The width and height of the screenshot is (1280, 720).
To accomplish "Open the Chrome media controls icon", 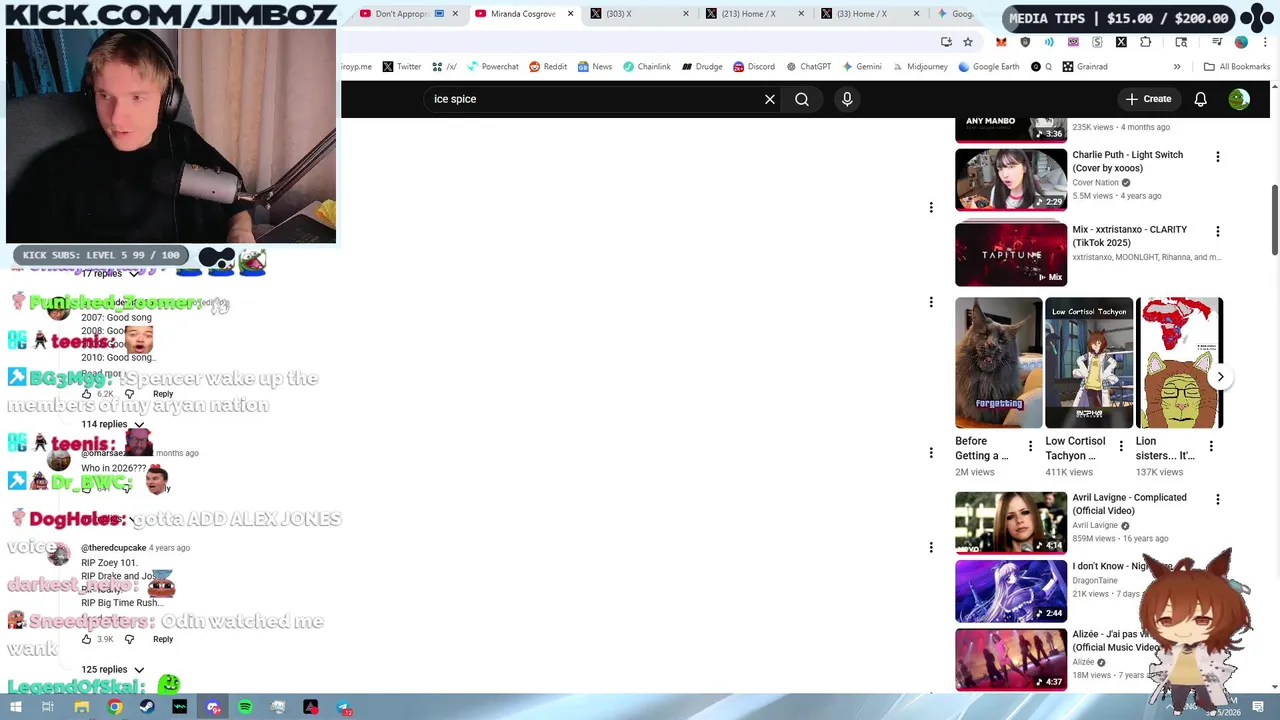I will pos(1217,42).
